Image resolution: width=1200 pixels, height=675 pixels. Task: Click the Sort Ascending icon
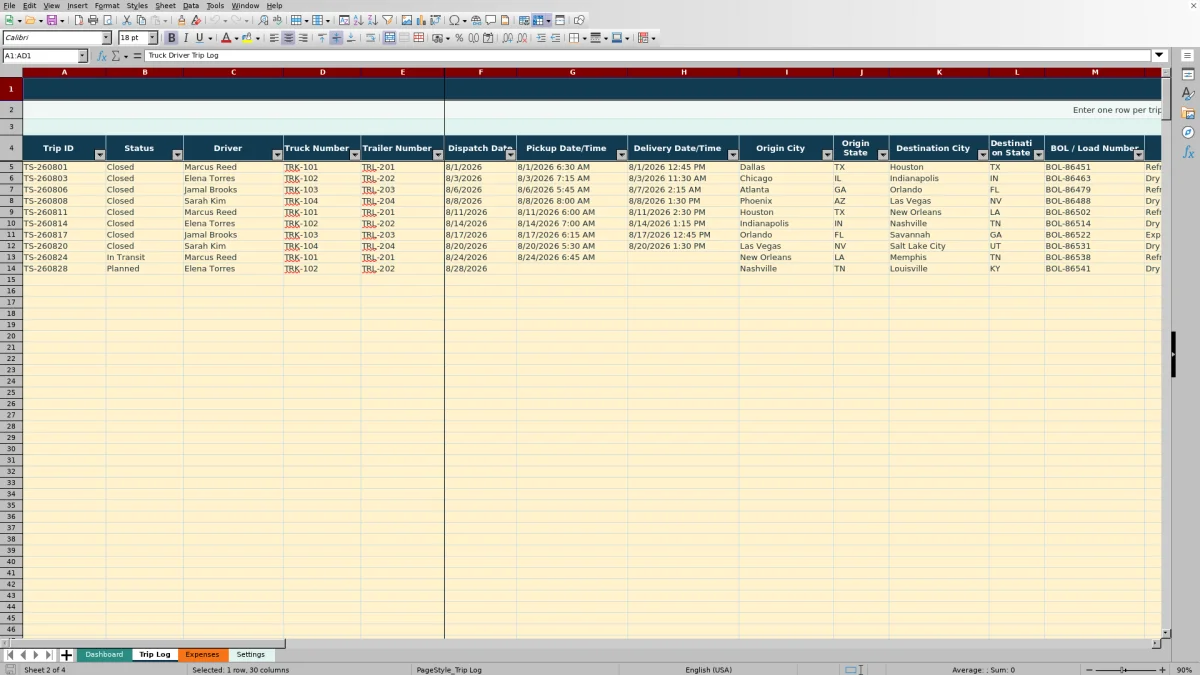click(x=358, y=20)
